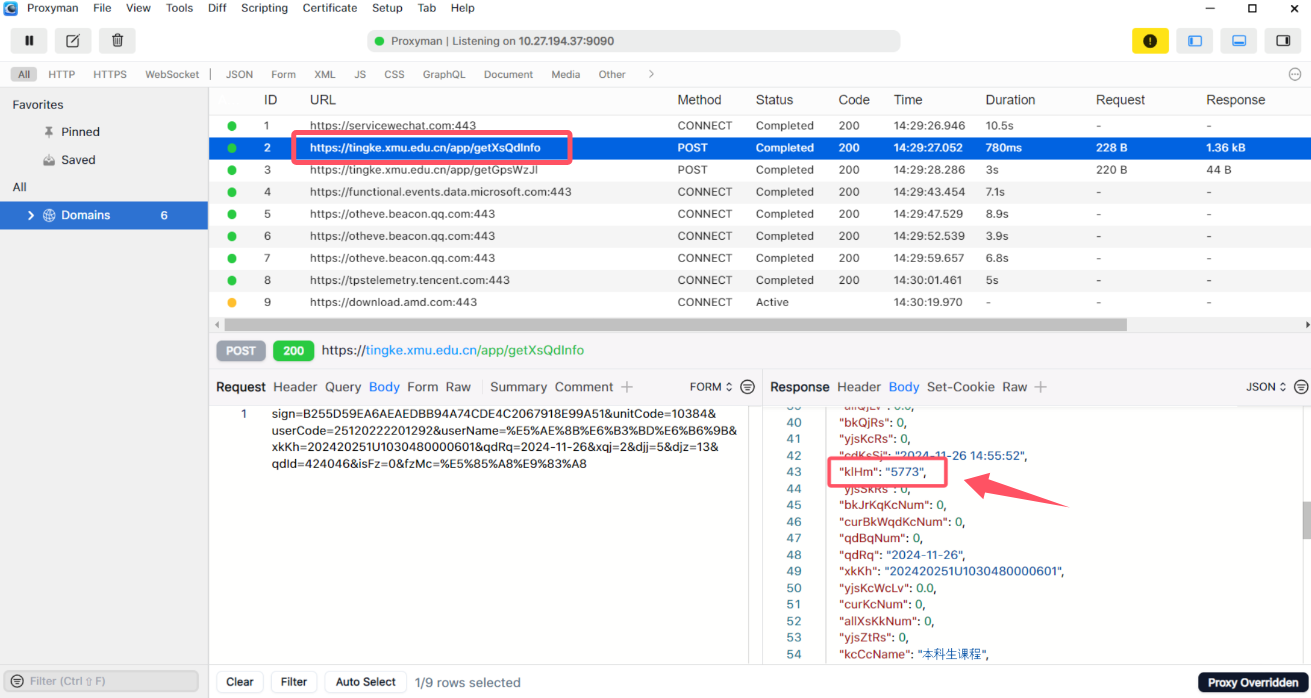Click the Proxyman app logo icon

click(11, 8)
